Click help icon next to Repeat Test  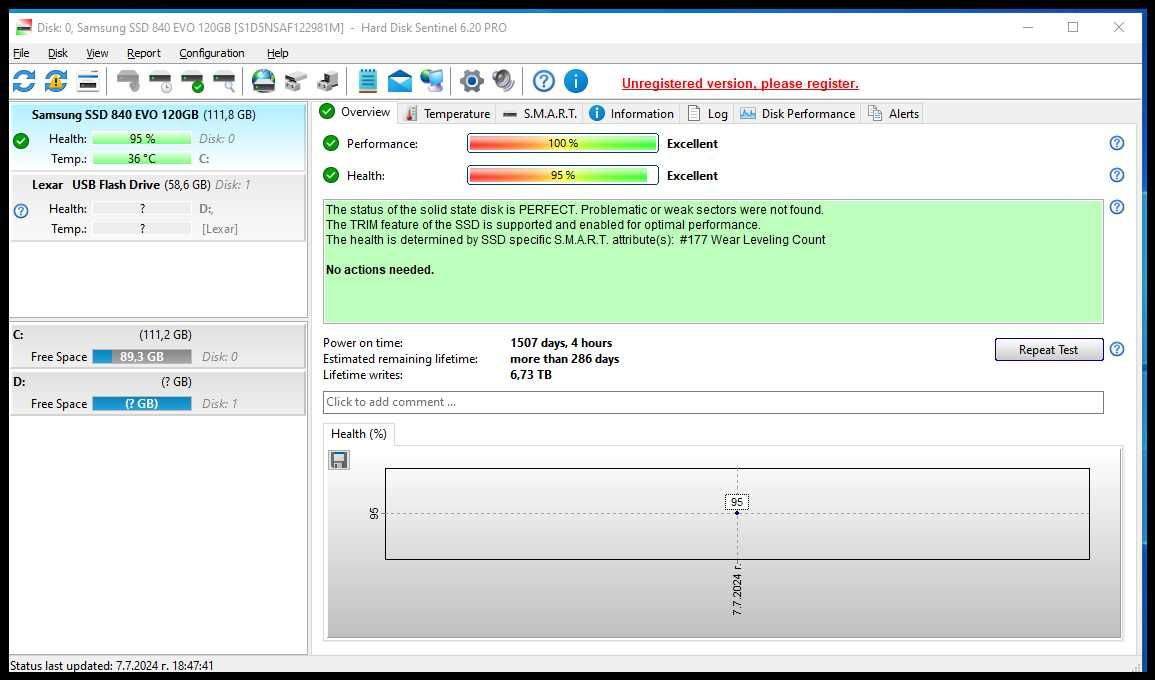pyautogui.click(x=1117, y=349)
